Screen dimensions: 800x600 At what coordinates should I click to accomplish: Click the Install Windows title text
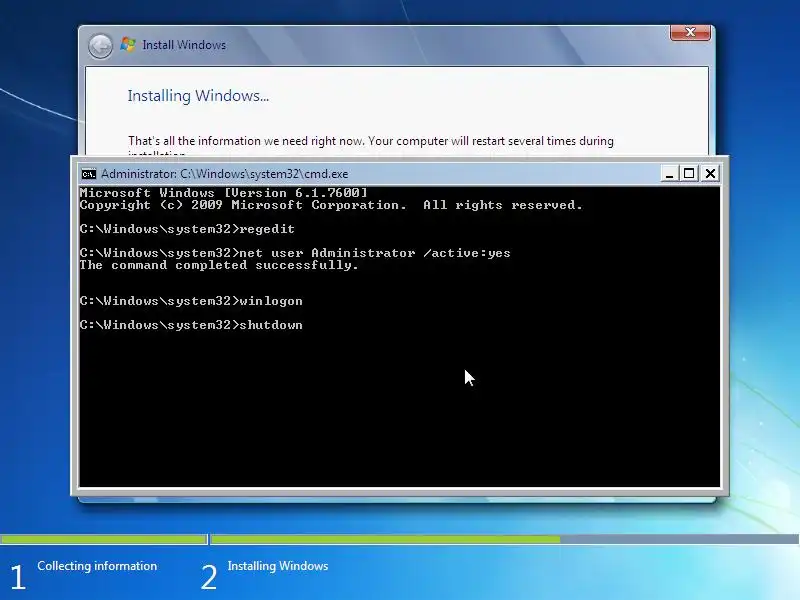[184, 45]
